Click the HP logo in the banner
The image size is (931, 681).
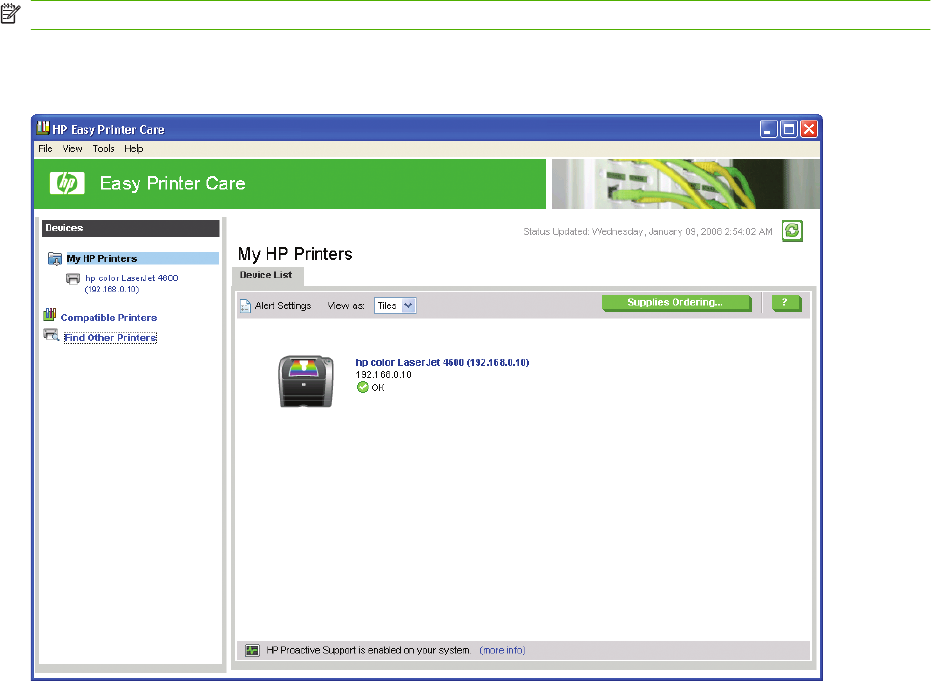67,183
